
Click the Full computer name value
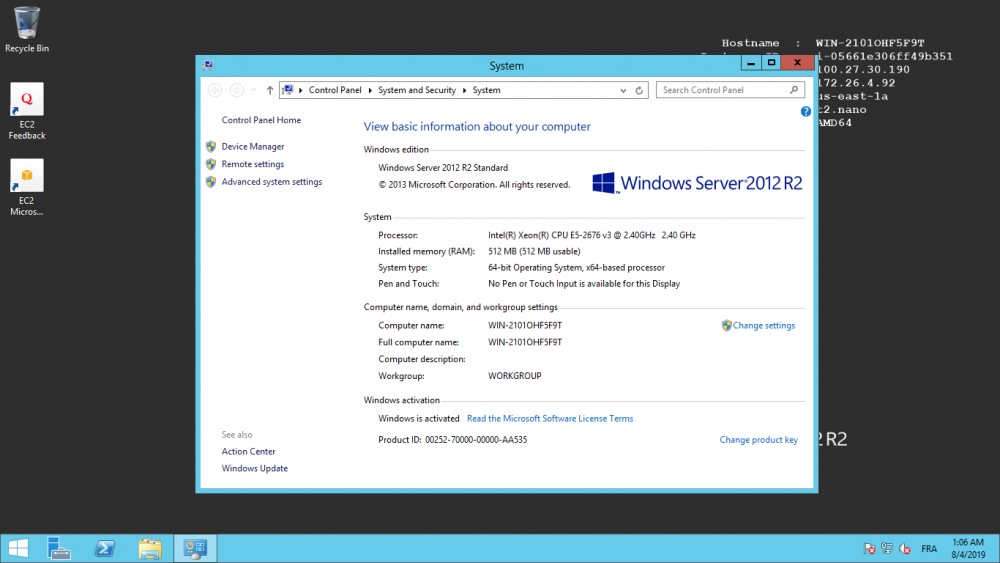click(x=525, y=342)
